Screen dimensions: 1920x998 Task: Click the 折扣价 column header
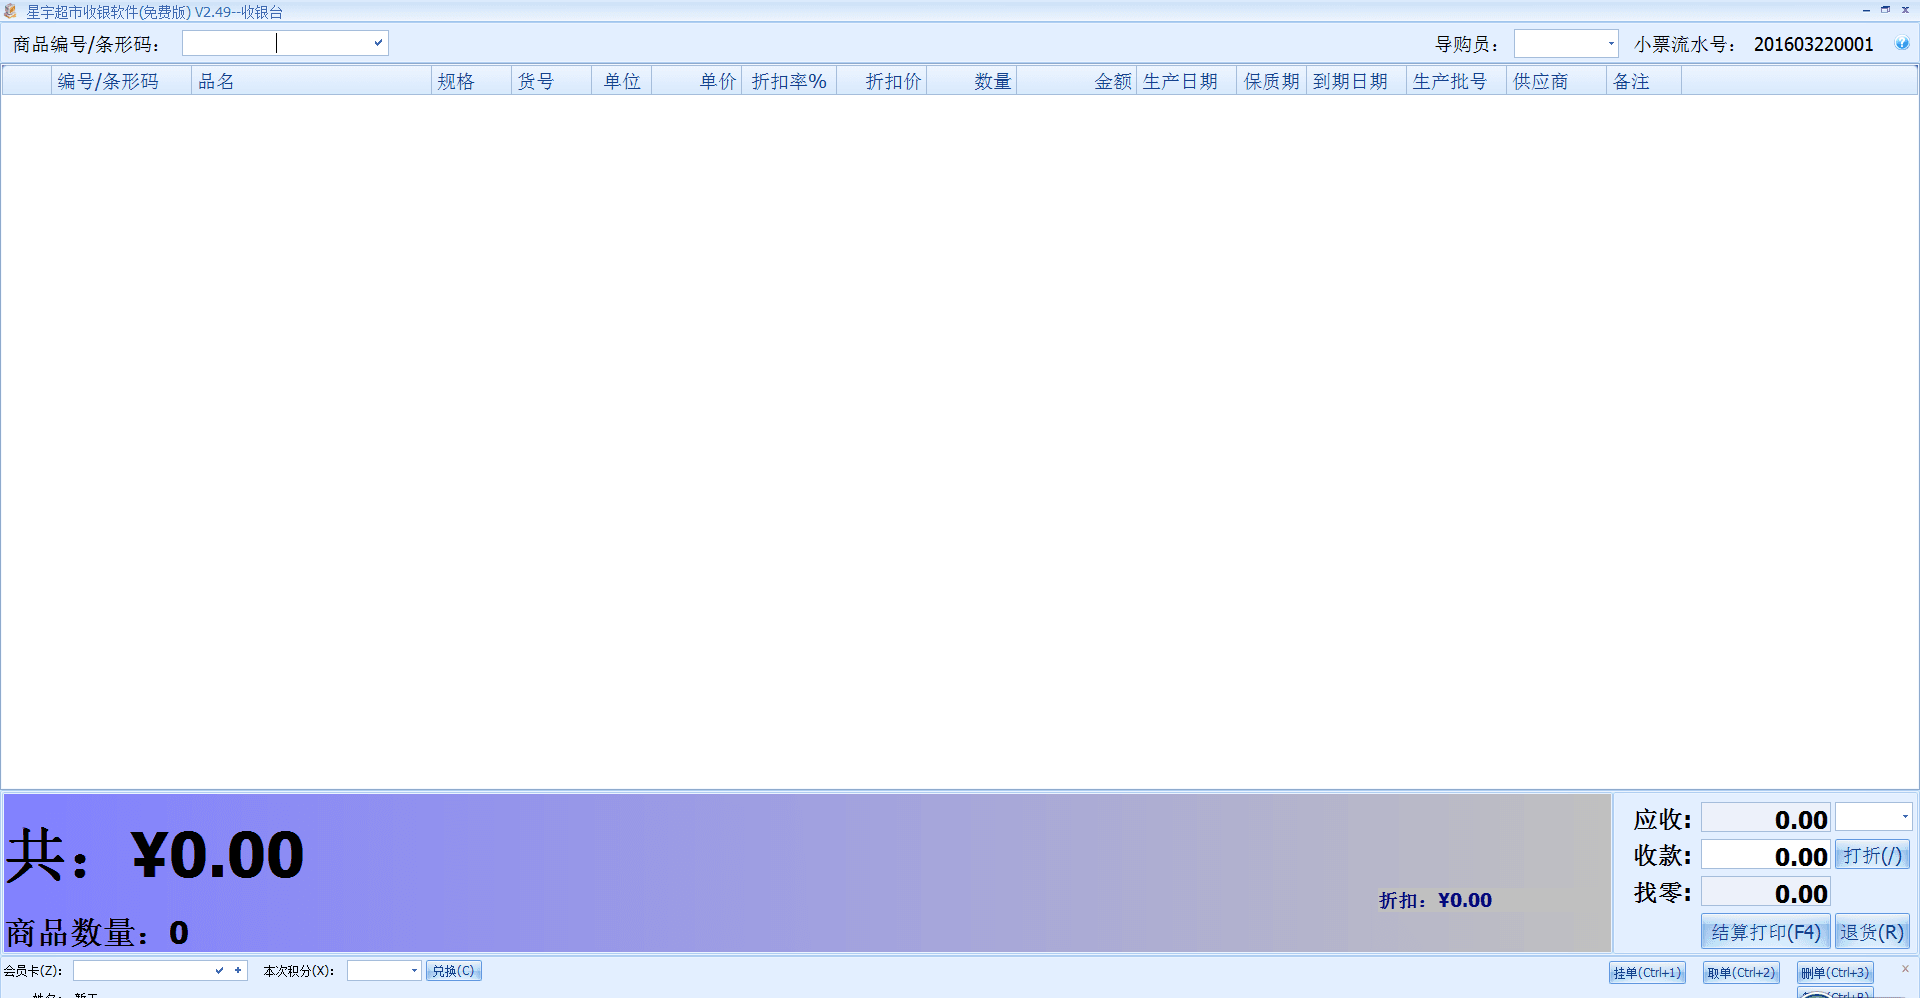881,81
